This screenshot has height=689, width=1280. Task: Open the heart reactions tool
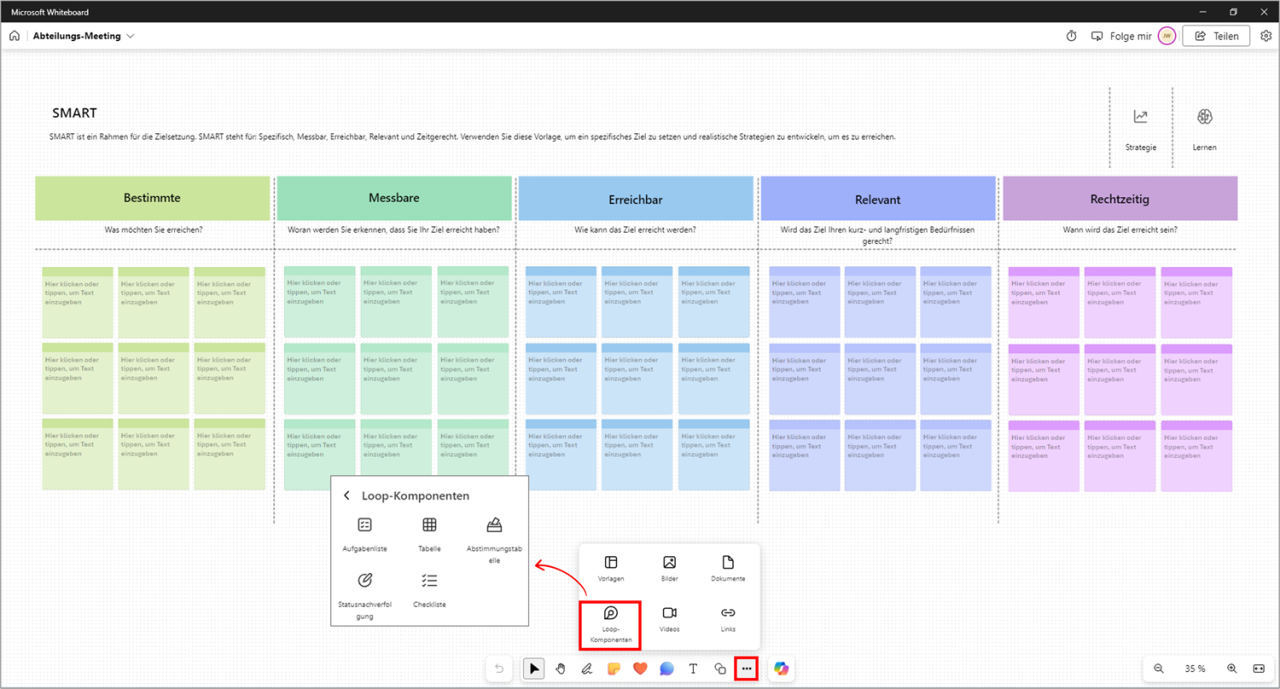tap(640, 669)
